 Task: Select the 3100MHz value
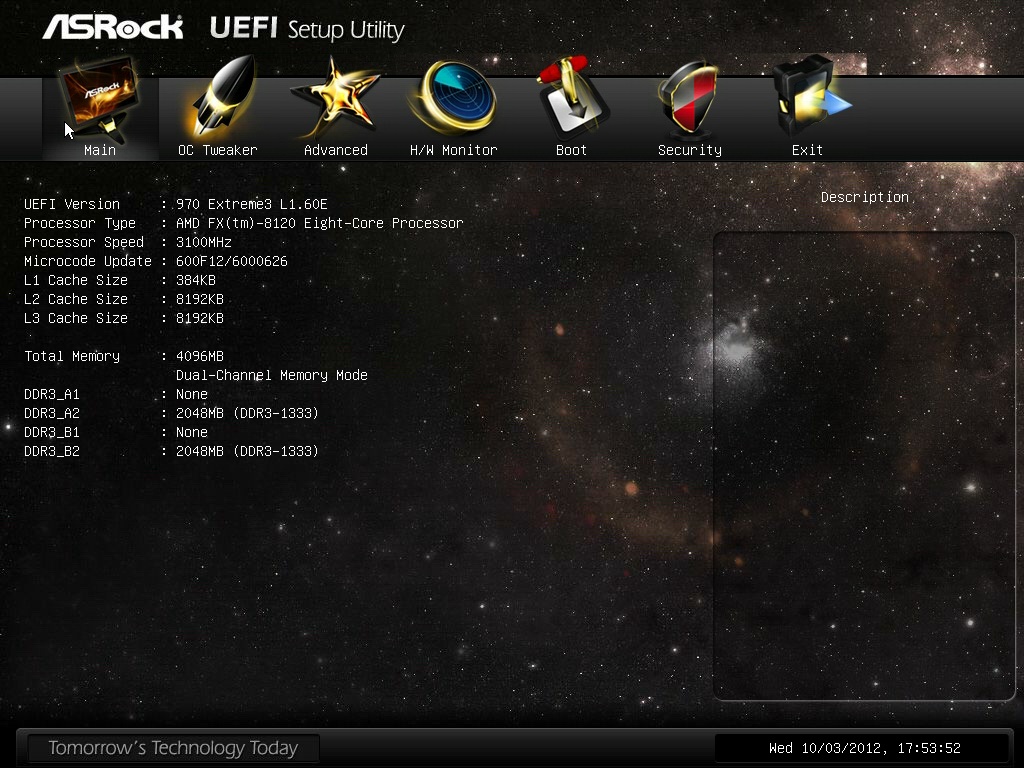click(x=204, y=242)
